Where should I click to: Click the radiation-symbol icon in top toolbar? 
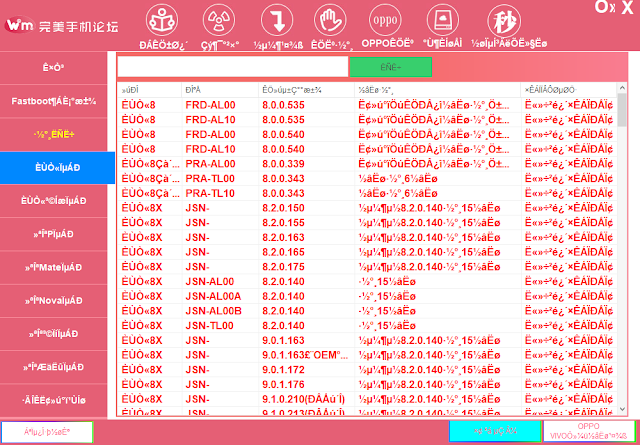point(219,20)
